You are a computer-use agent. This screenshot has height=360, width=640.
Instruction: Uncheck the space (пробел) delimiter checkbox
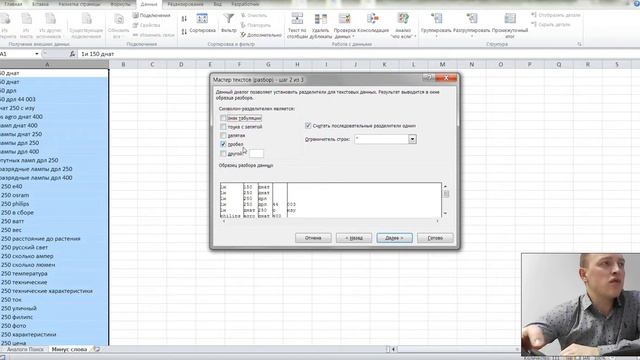[223, 144]
